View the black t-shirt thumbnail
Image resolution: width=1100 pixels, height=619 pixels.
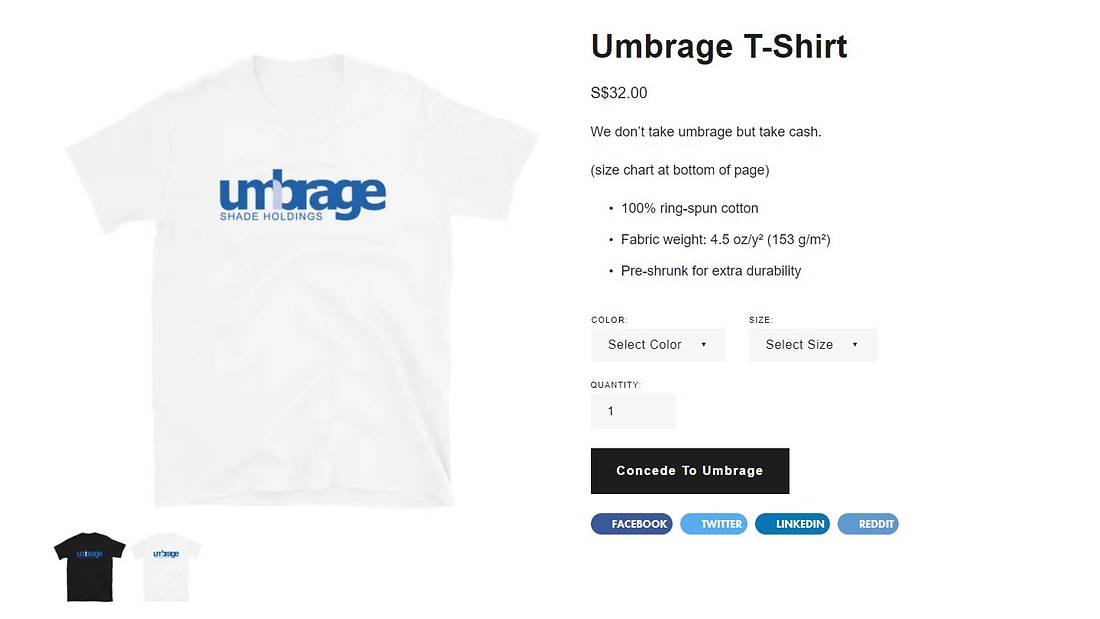(x=90, y=567)
